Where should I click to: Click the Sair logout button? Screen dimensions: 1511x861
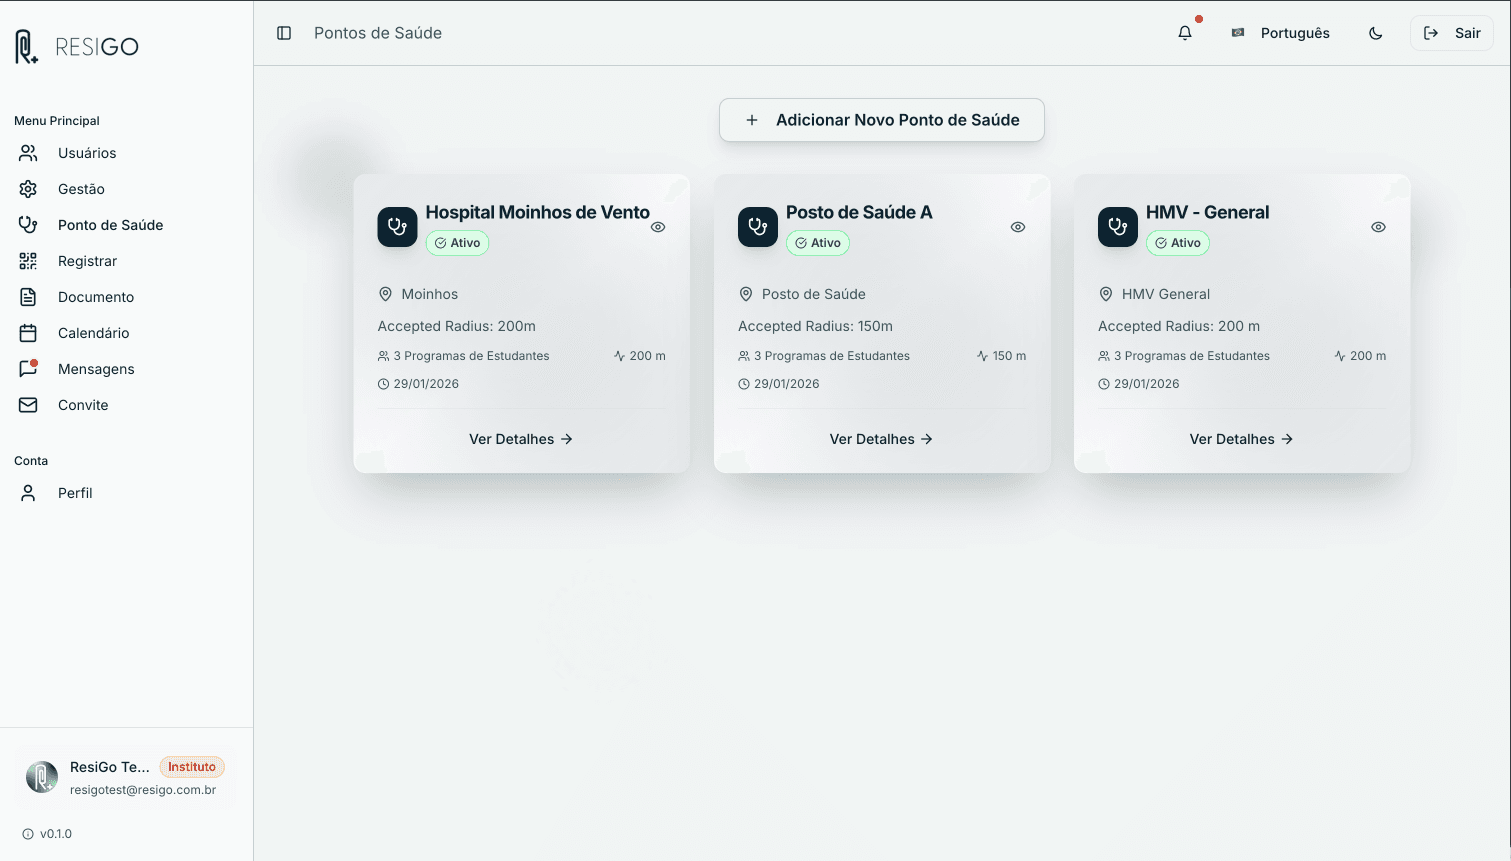(x=1452, y=33)
